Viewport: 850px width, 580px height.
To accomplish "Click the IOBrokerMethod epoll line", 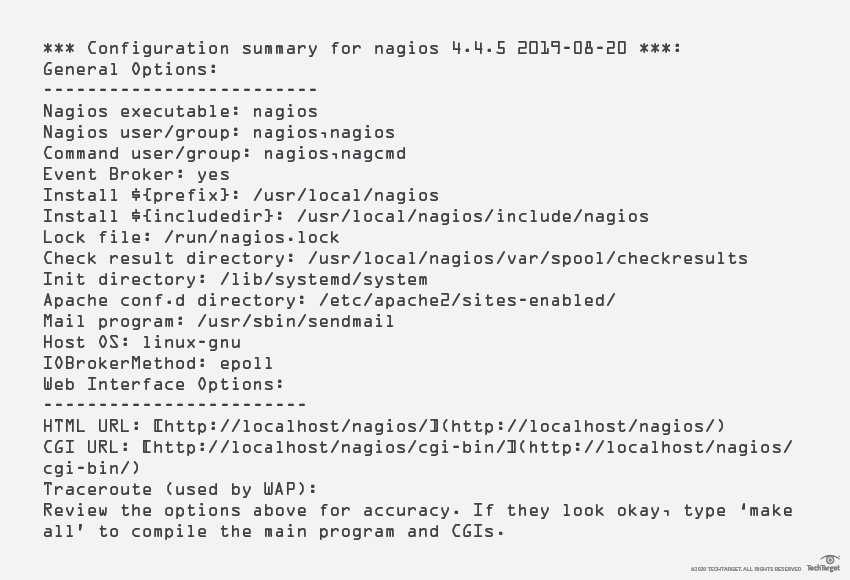I will (158, 364).
